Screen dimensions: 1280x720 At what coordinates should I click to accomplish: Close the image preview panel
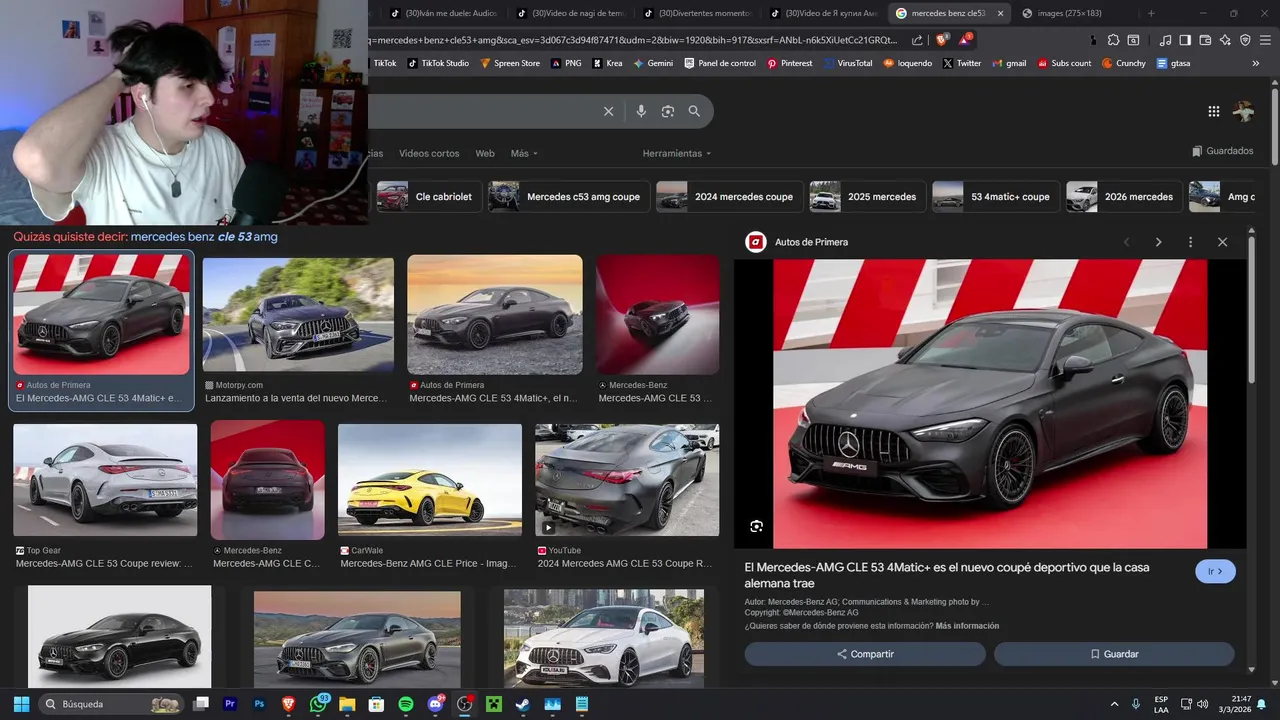[x=1222, y=242]
